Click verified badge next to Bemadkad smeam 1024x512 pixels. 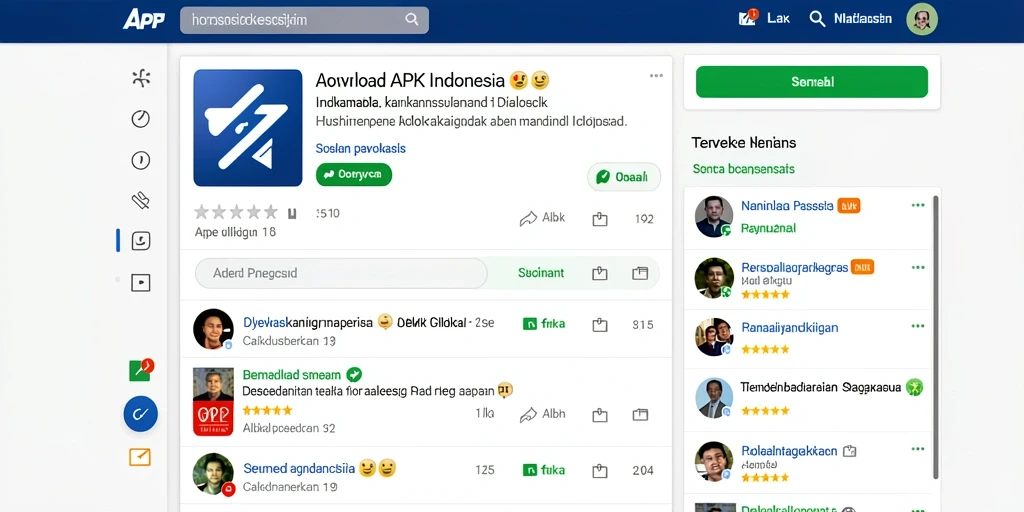354,374
